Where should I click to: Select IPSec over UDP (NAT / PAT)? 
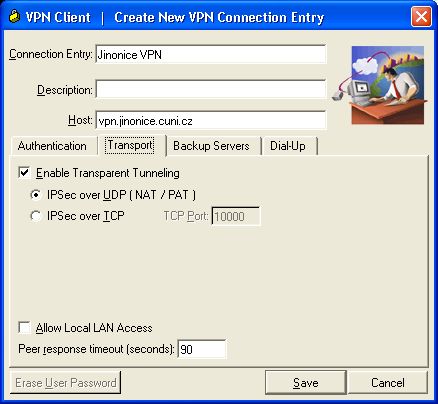point(36,194)
